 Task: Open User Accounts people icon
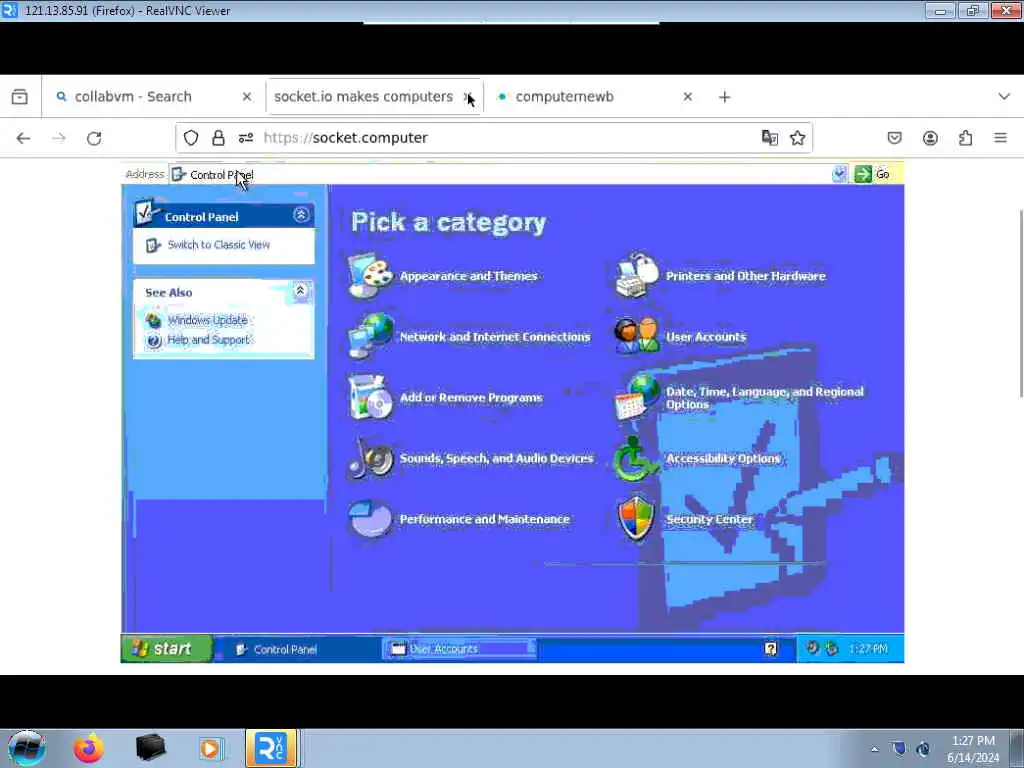637,336
